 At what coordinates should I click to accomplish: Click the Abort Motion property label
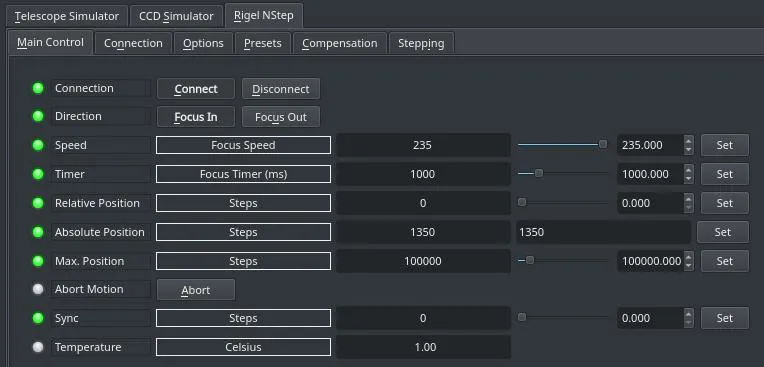coord(100,289)
